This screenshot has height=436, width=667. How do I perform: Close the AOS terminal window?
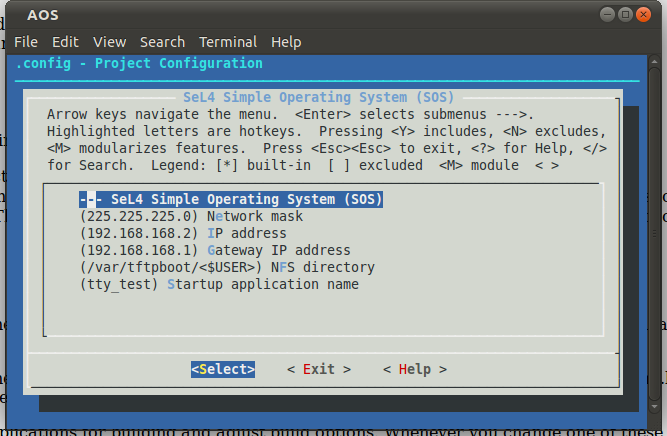(x=647, y=15)
